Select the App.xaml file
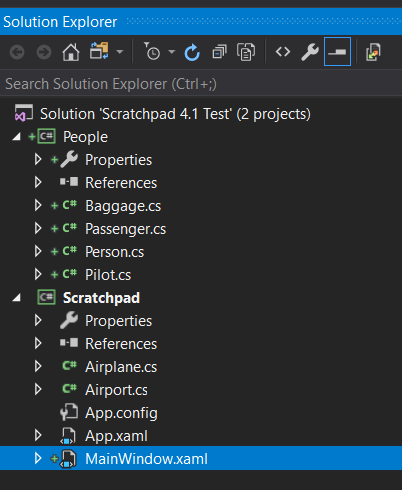The height and width of the screenshot is (490, 402). click(116, 436)
